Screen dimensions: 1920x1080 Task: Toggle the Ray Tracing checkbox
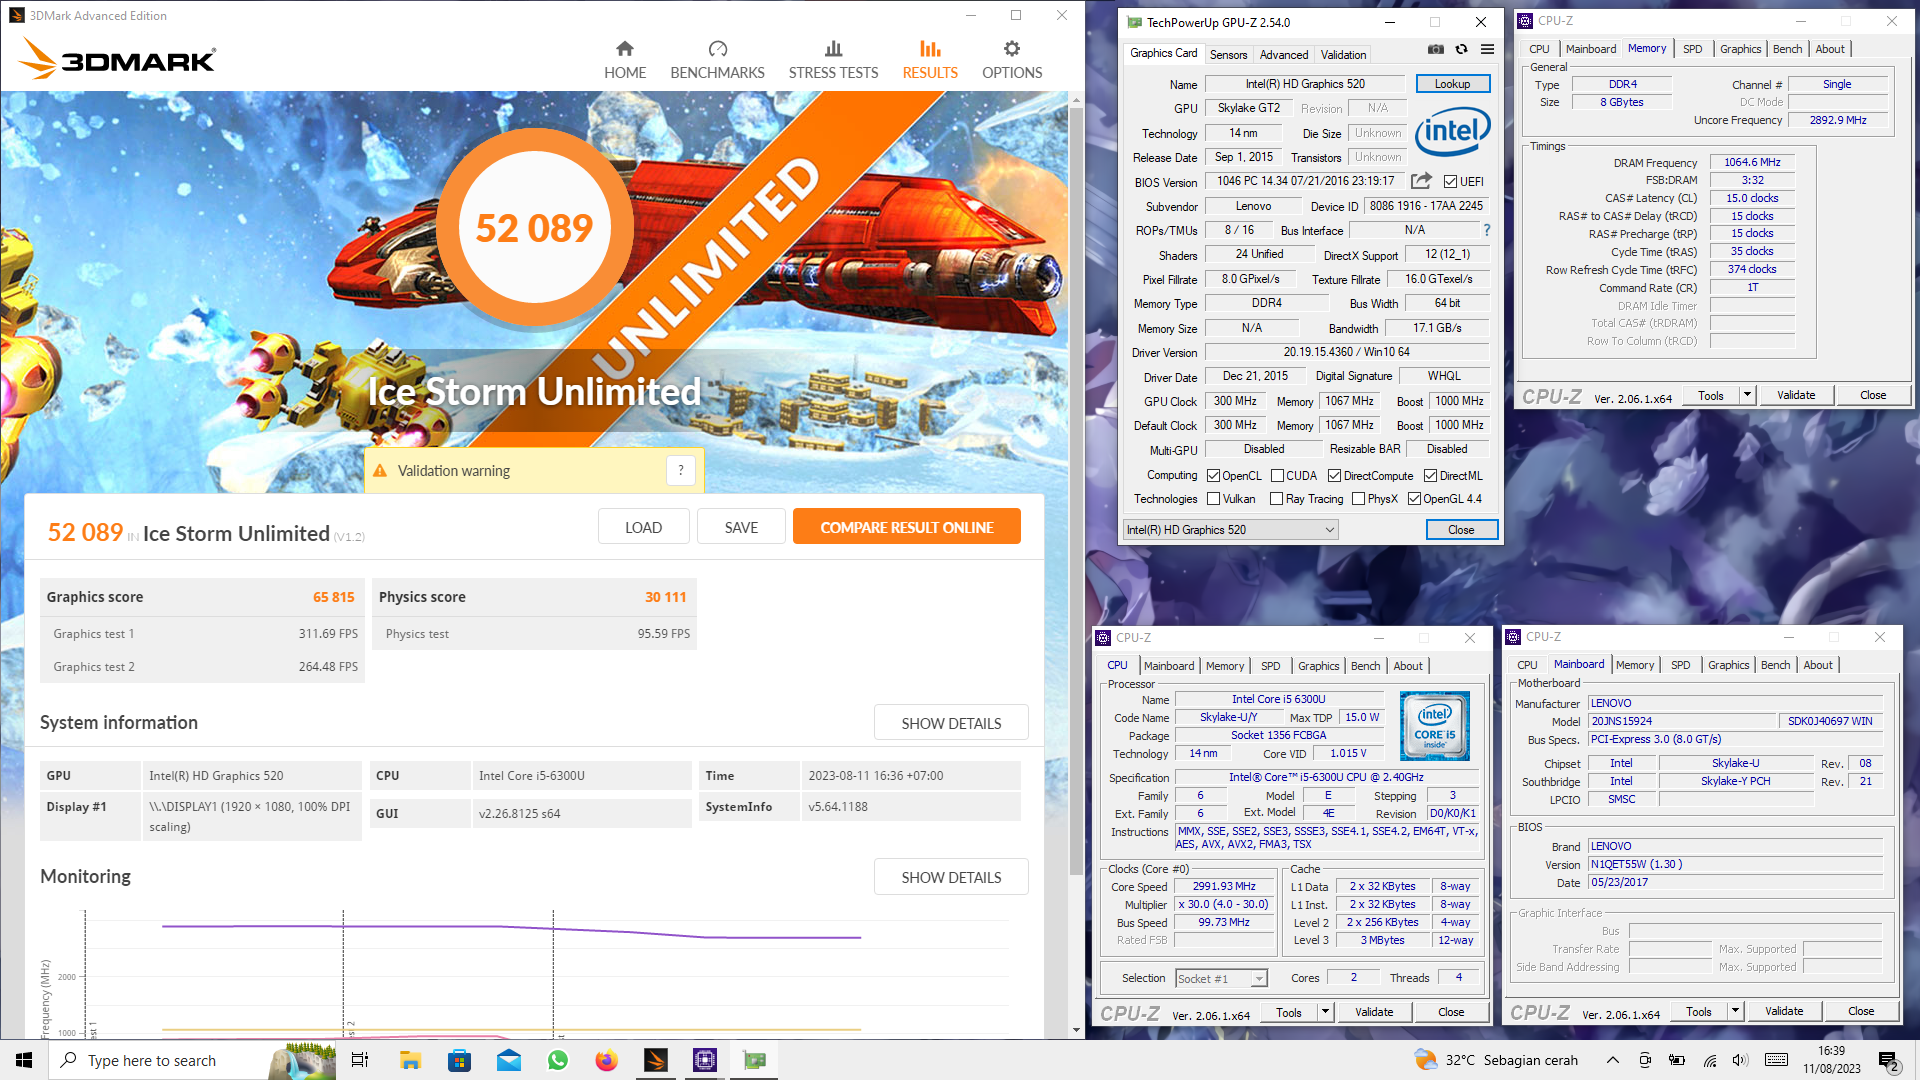click(1276, 499)
